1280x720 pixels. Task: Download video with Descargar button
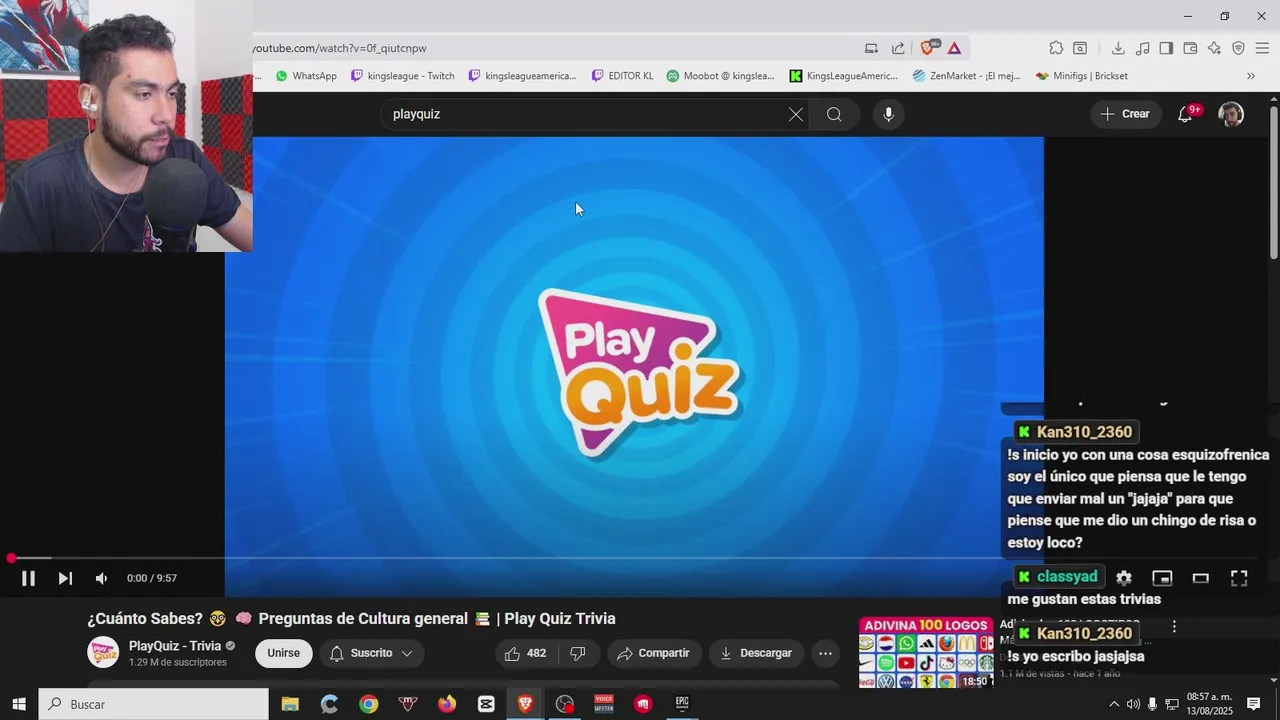[x=756, y=653]
